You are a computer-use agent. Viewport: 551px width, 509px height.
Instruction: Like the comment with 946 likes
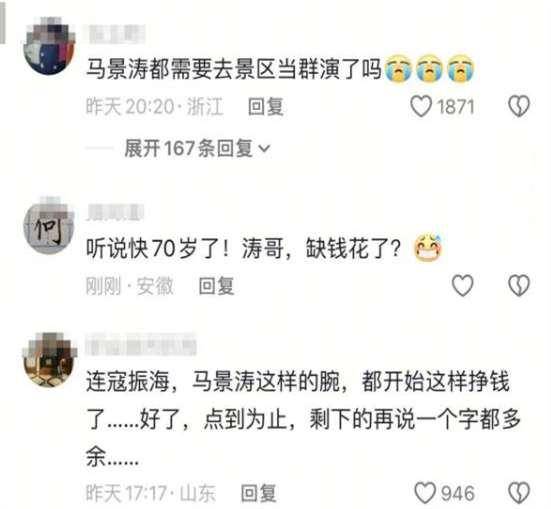pyautogui.click(x=425, y=492)
